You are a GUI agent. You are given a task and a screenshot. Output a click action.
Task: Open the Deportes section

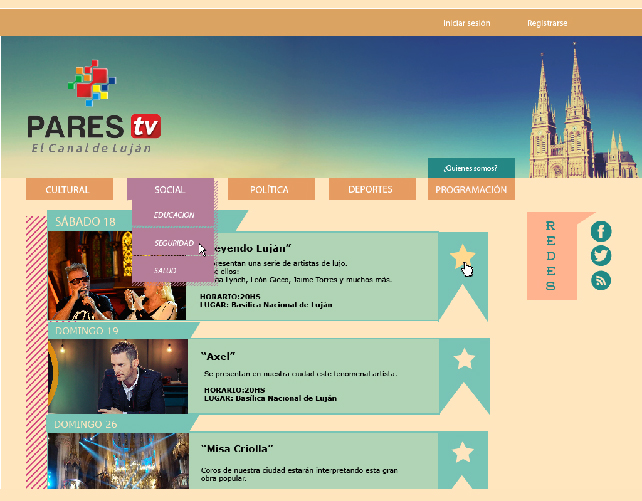[x=370, y=189]
